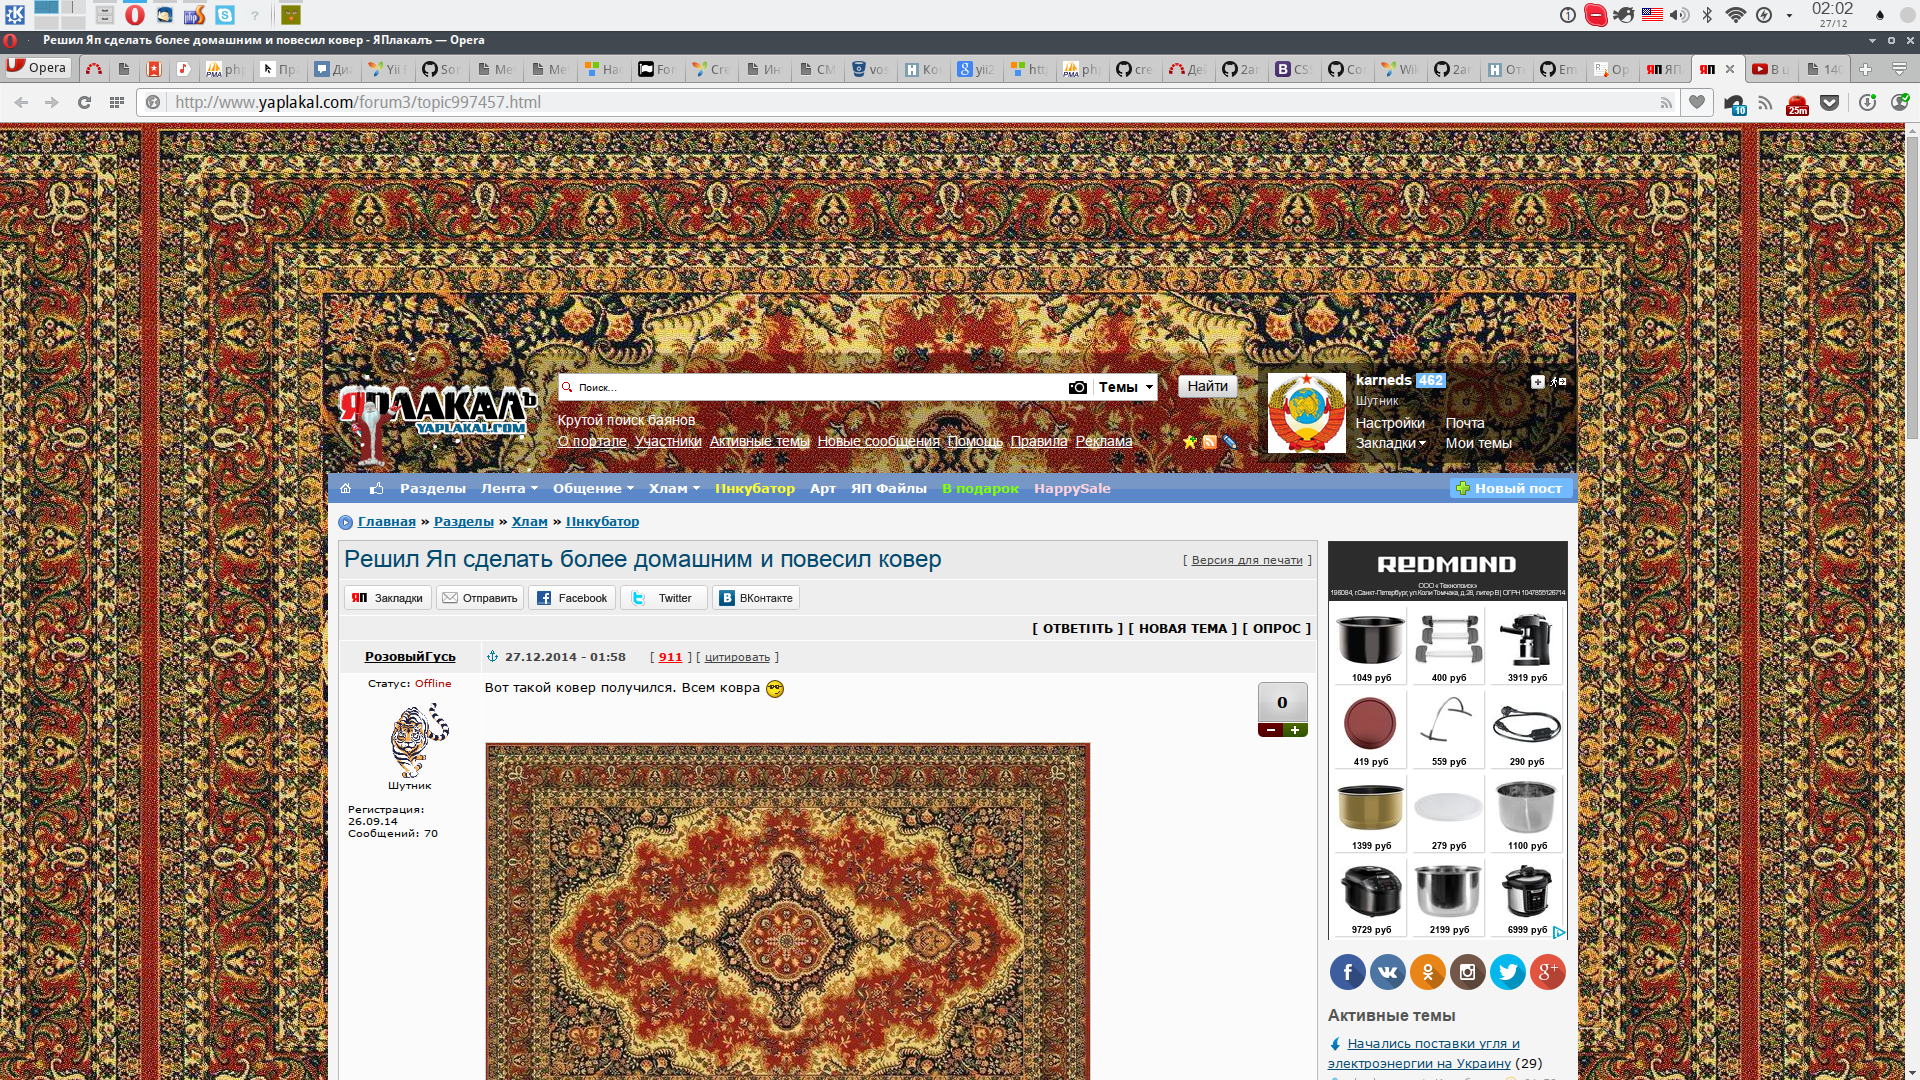Click the orange RSS feed icon below search
The image size is (1920, 1080).
click(1209, 442)
